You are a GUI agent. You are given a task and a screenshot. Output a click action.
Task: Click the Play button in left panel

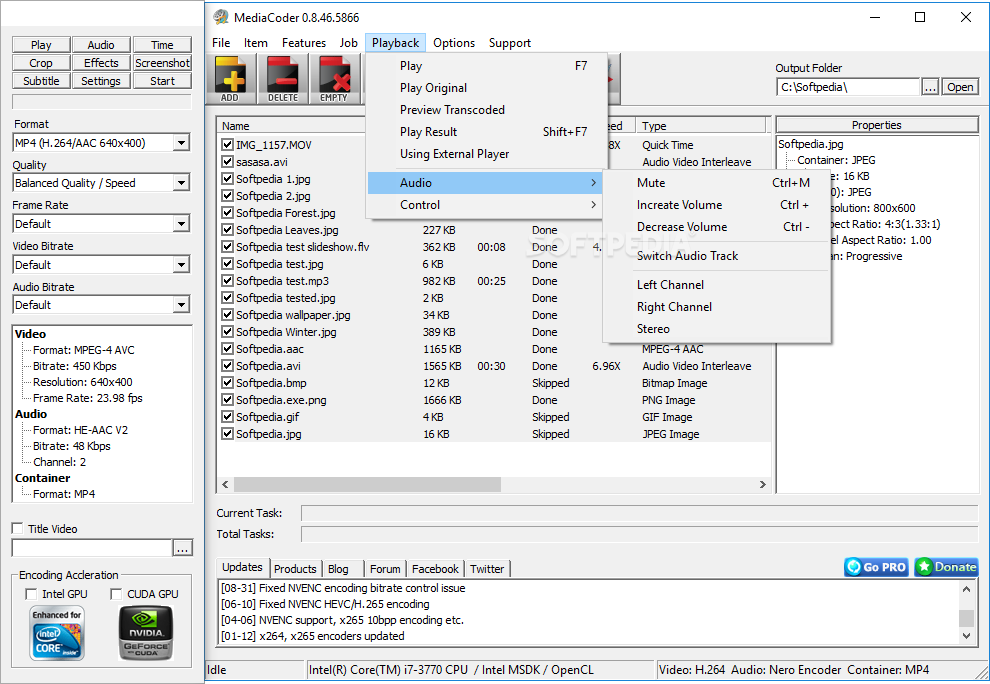tap(41, 45)
